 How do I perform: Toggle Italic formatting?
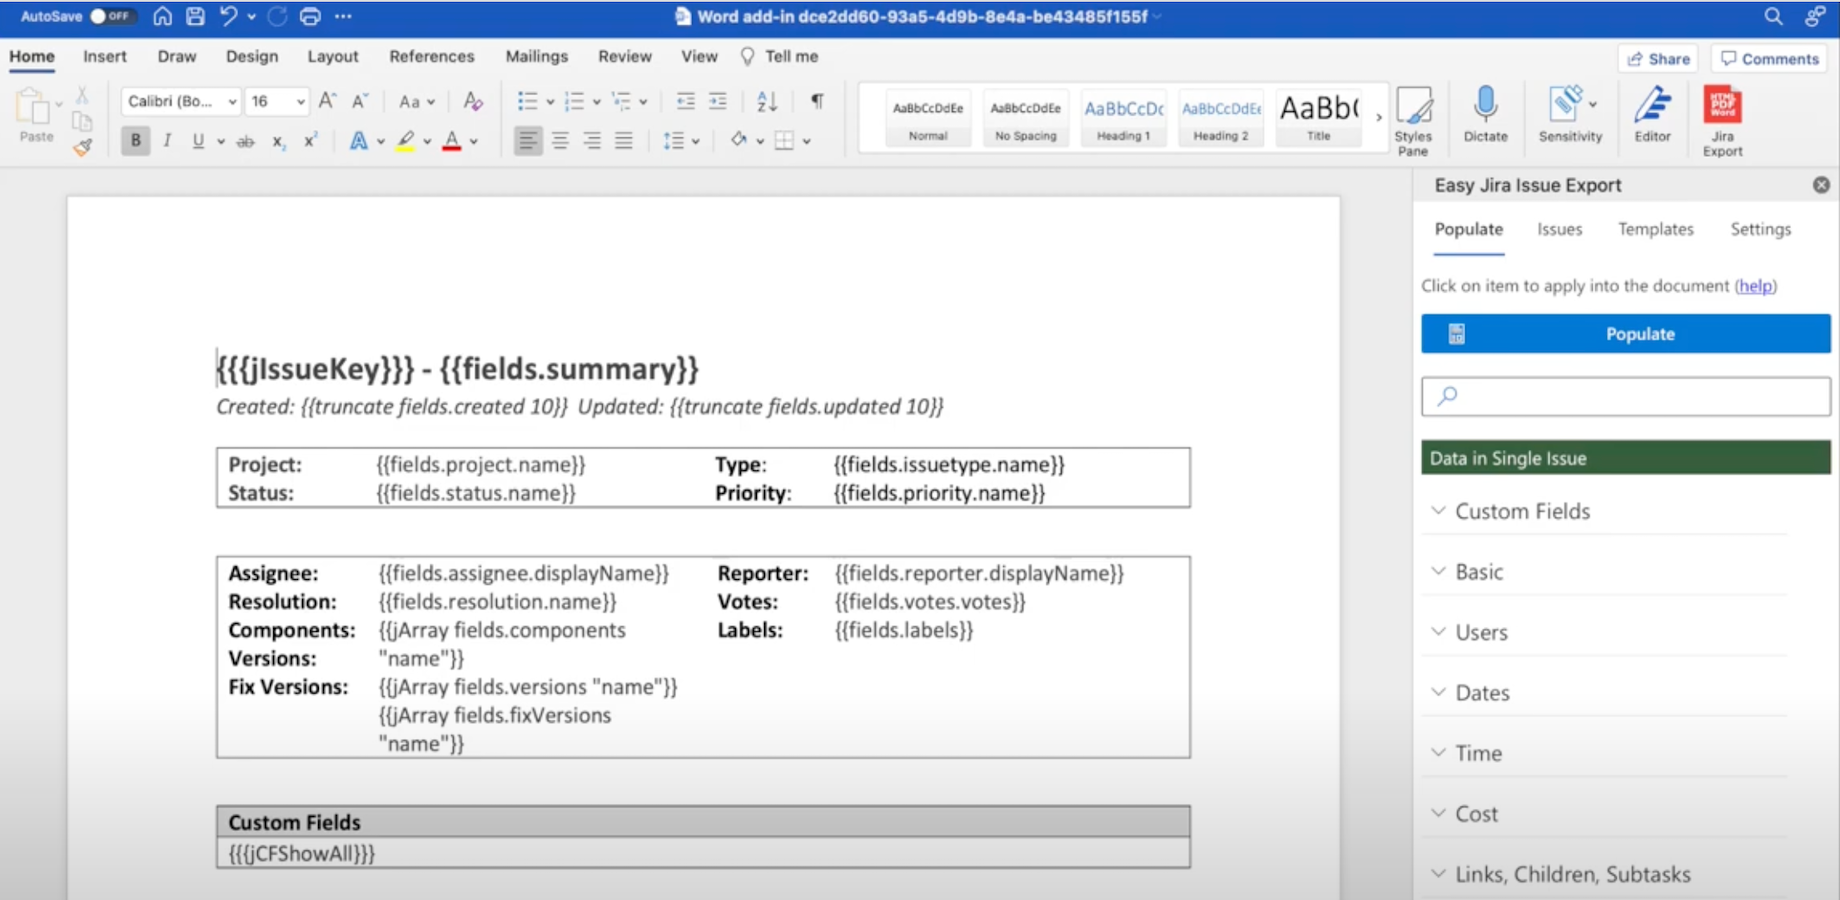pyautogui.click(x=167, y=141)
